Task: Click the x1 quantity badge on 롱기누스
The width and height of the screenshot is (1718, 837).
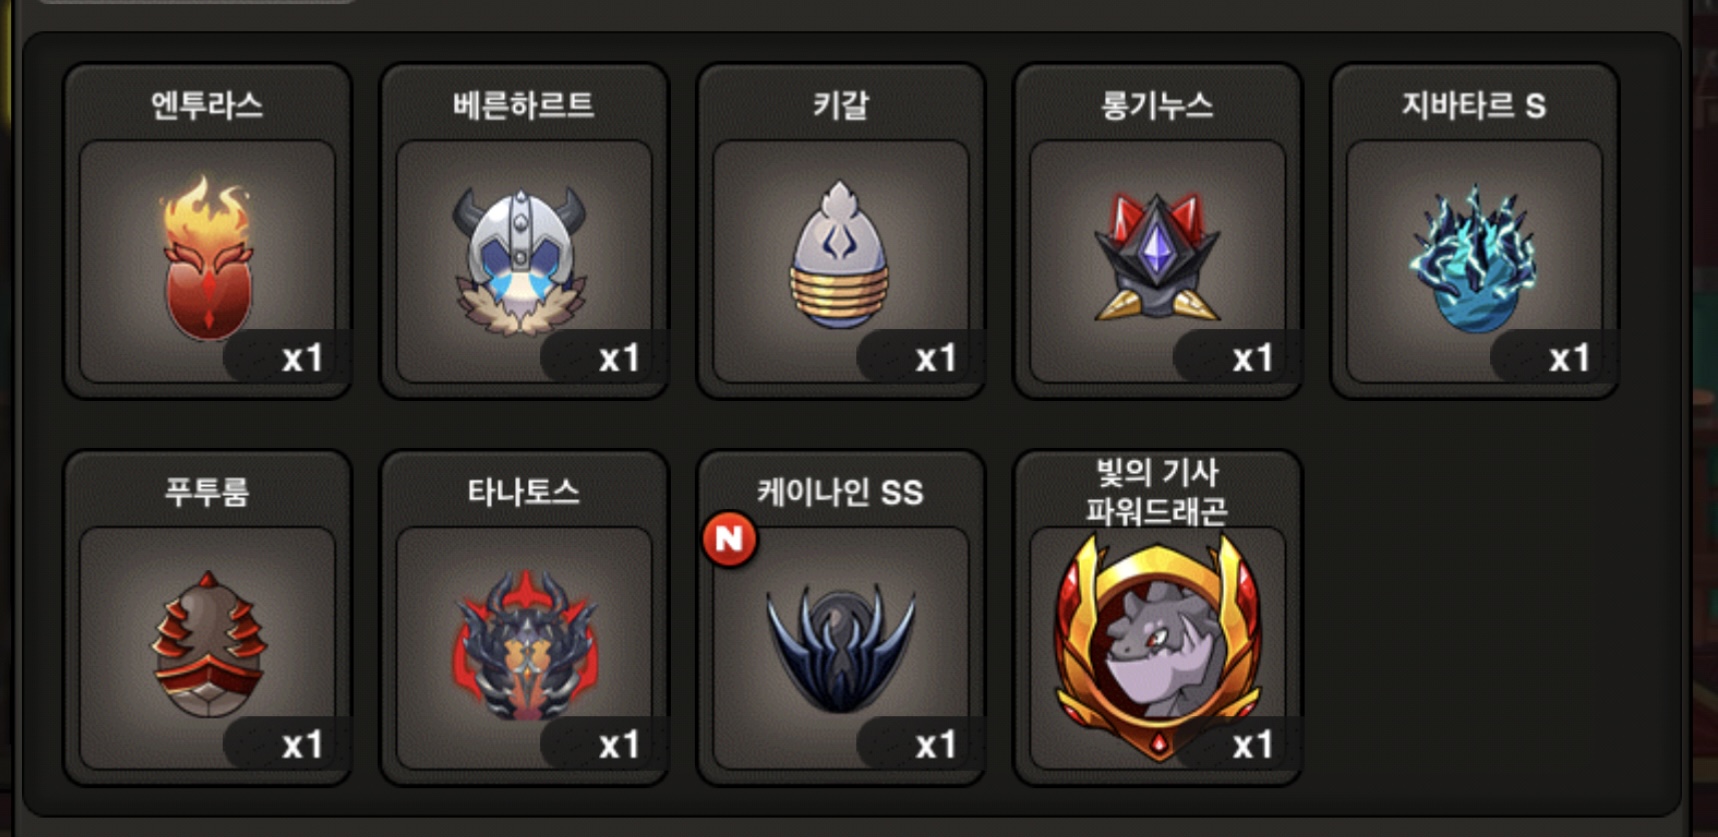Action: click(x=1252, y=358)
